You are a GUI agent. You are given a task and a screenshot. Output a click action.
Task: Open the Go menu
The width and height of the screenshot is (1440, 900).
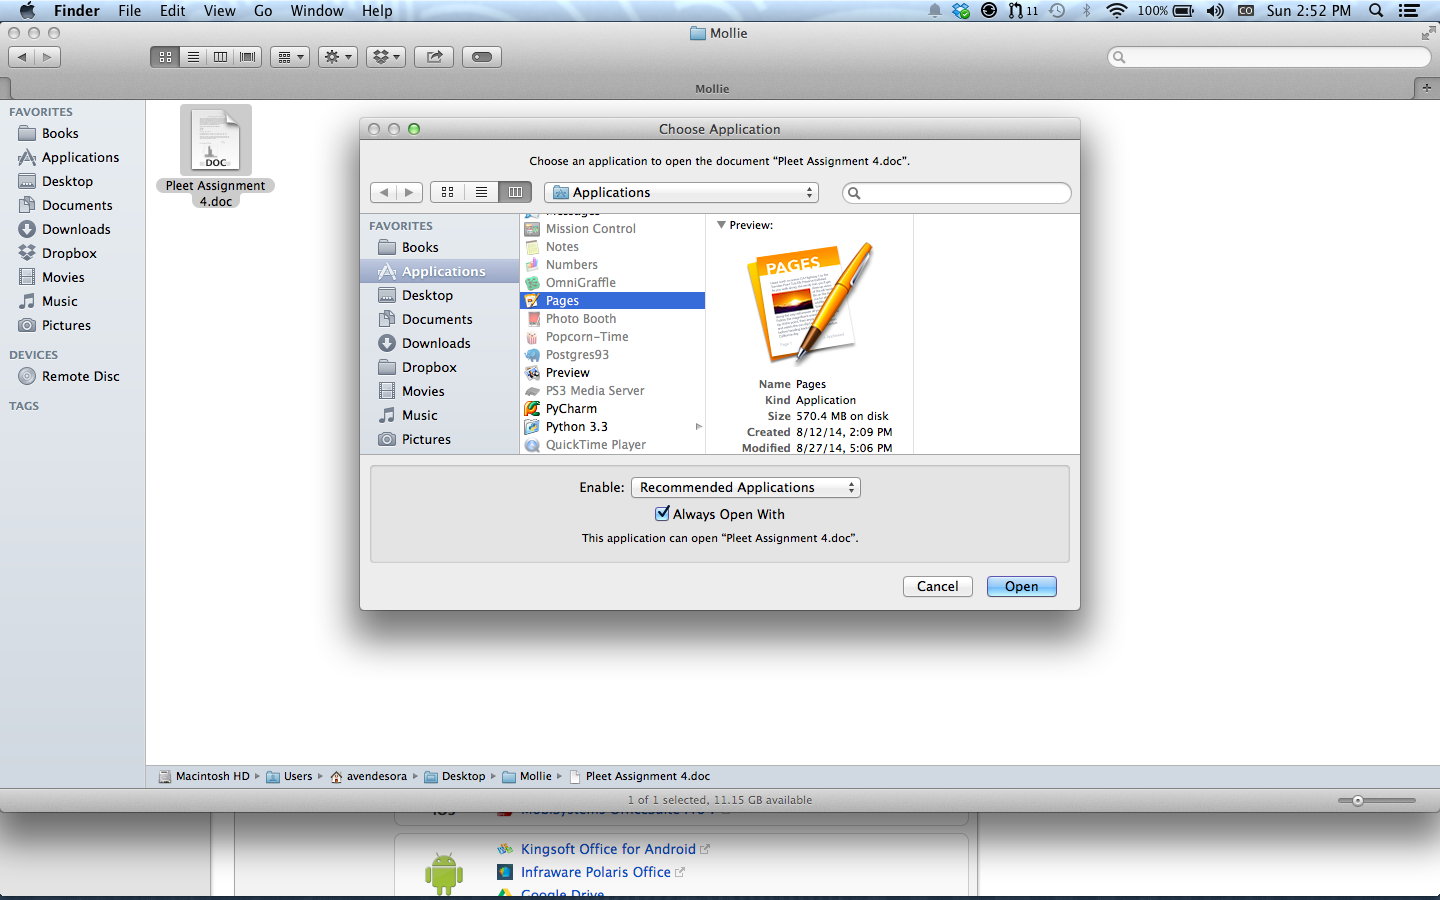click(263, 11)
